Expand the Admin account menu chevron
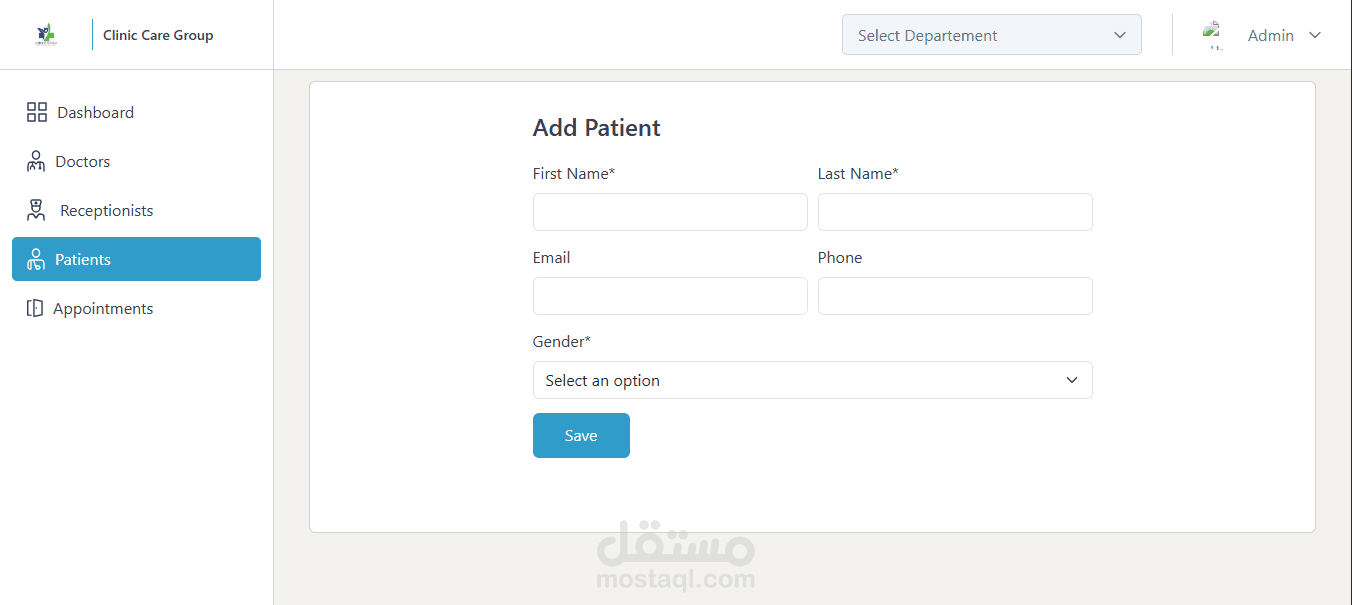The height and width of the screenshot is (605, 1352). click(1315, 35)
